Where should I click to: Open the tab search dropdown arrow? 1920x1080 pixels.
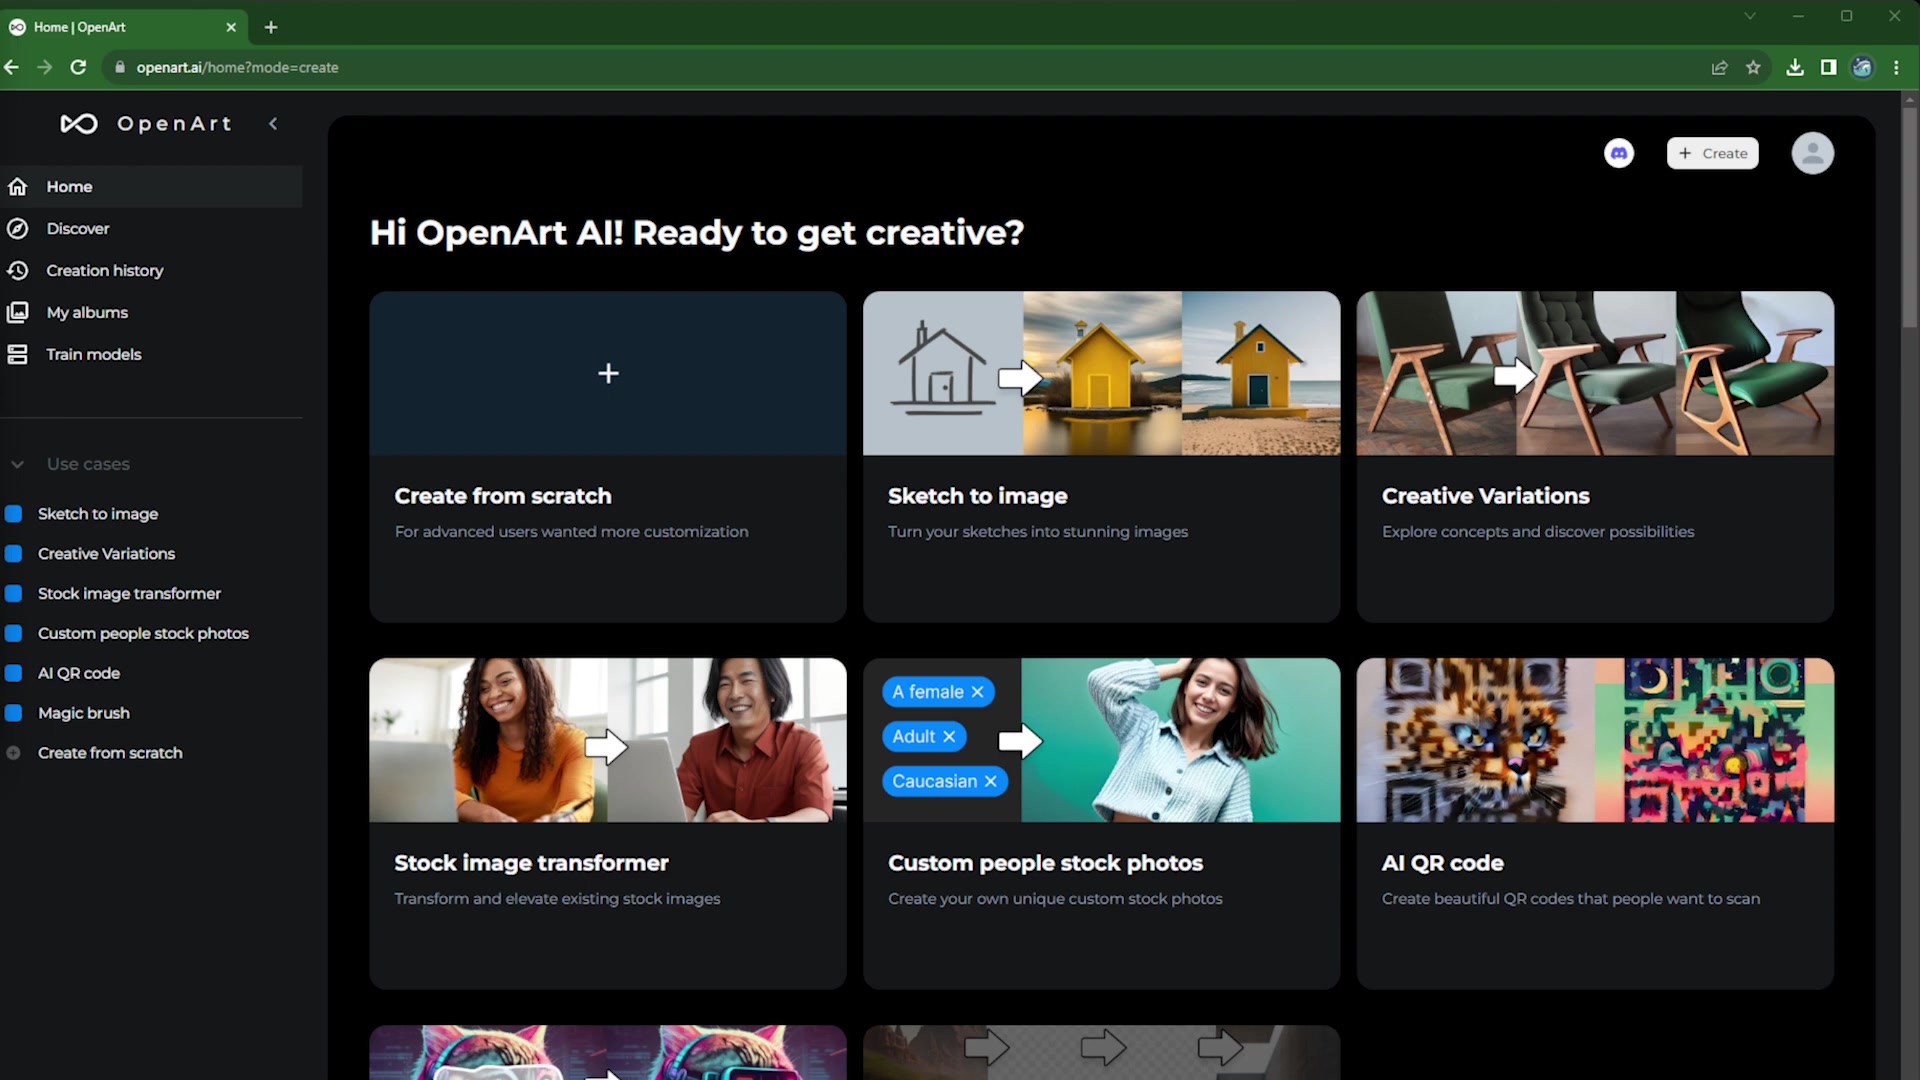1750,16
